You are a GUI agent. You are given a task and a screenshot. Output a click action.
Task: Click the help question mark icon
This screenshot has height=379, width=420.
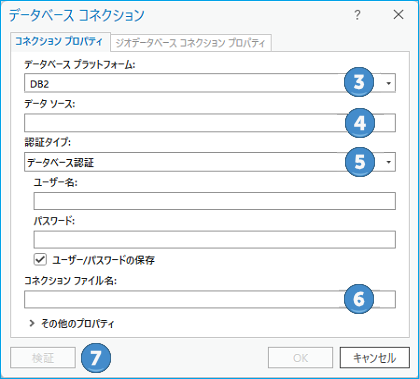[357, 15]
